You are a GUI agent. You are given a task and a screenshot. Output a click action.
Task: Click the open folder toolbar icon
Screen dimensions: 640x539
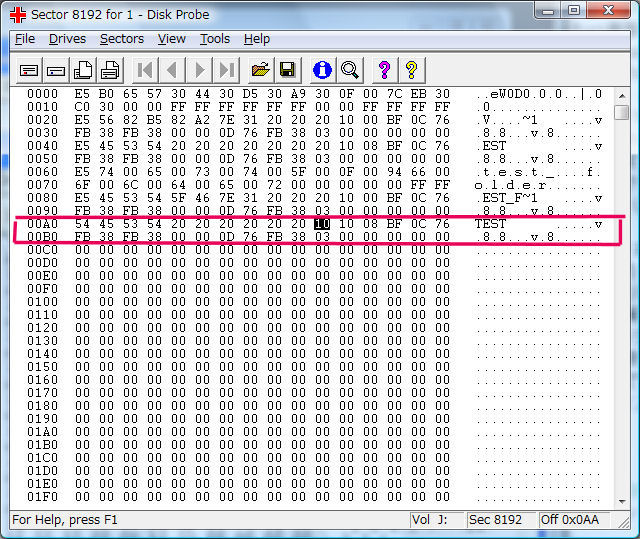click(x=261, y=70)
